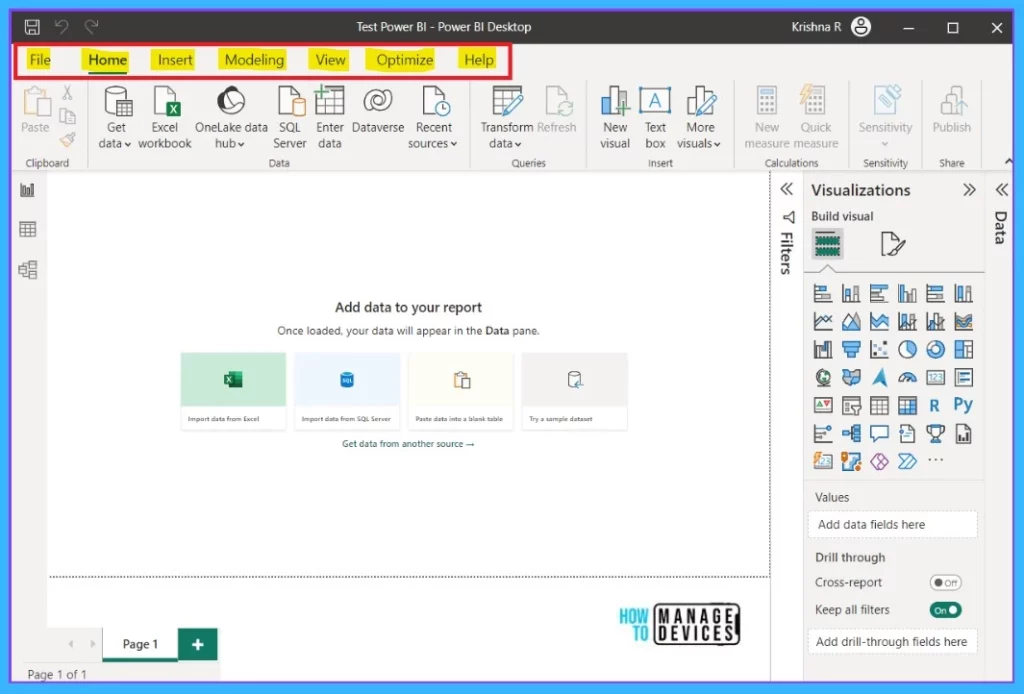Select the R script visual
The height and width of the screenshot is (694, 1024).
tap(935, 405)
